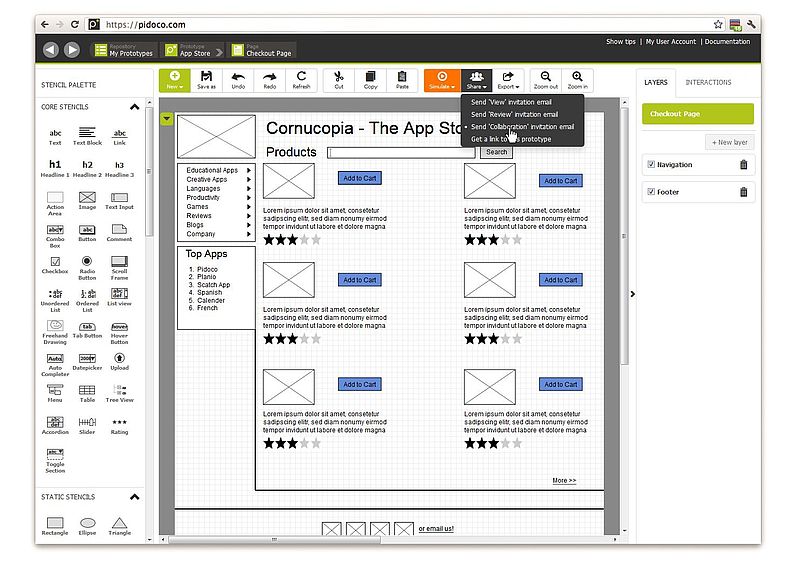This screenshot has width=800, height=562.
Task: Select the Link stencil
Action: point(119,137)
